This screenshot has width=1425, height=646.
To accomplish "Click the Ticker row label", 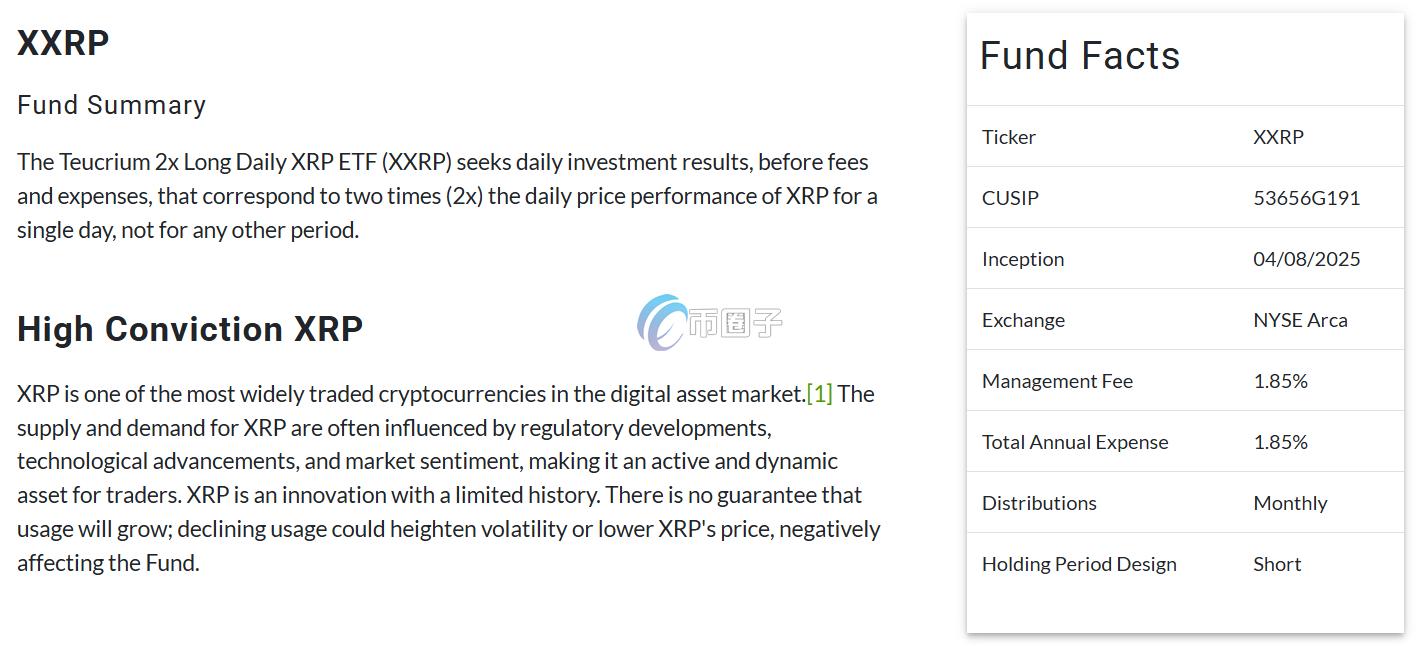I will tap(1008, 137).
